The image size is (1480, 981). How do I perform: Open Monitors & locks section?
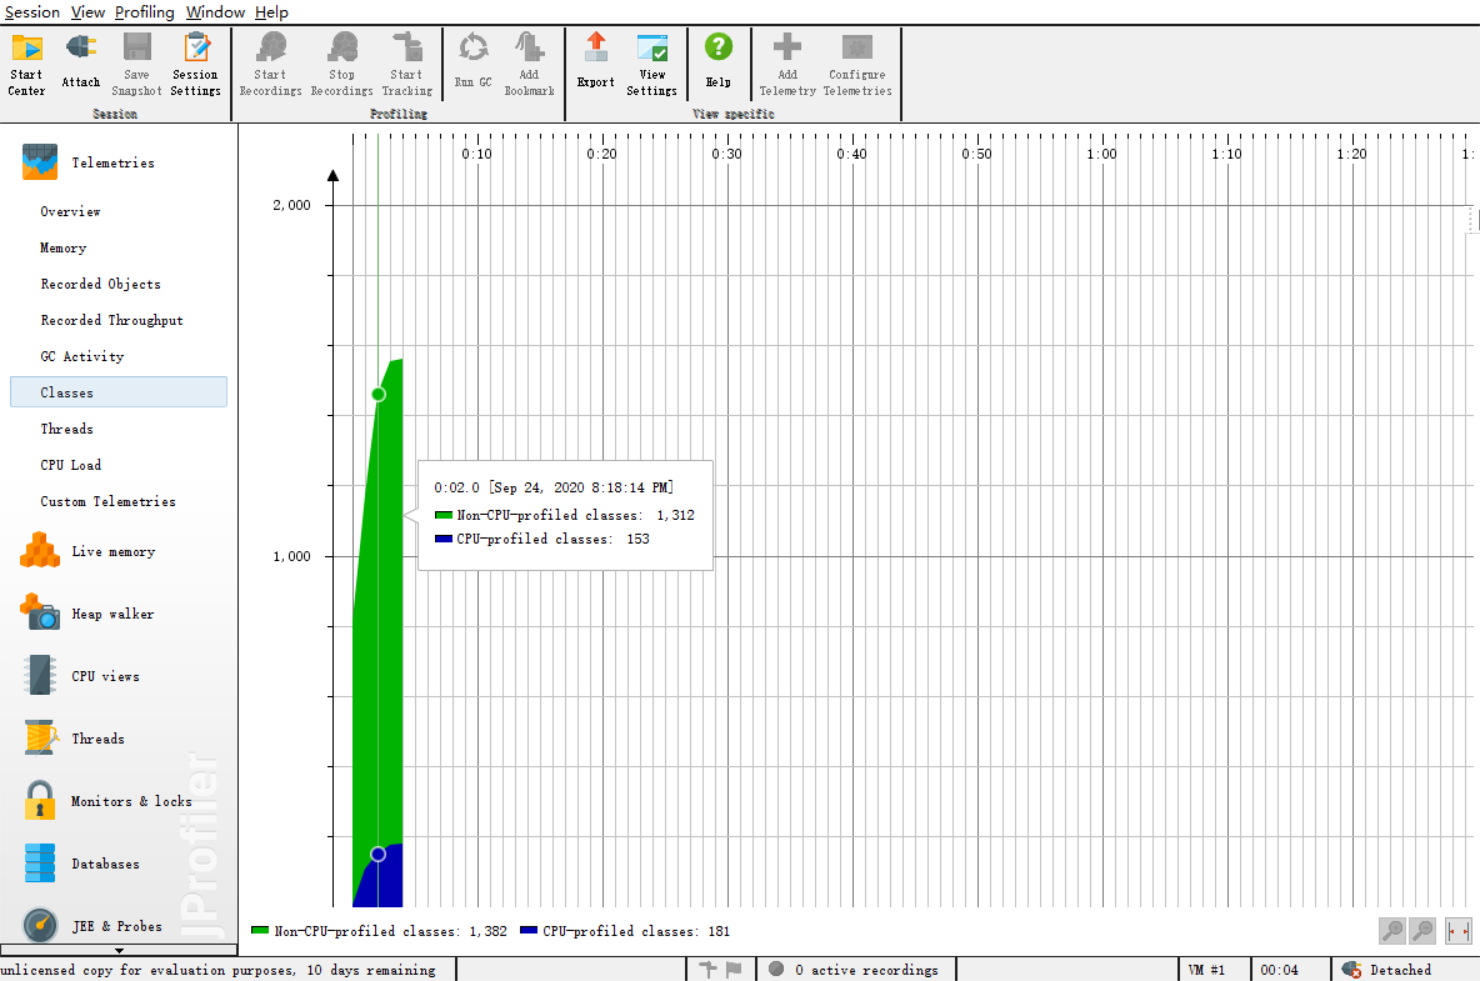[106, 801]
